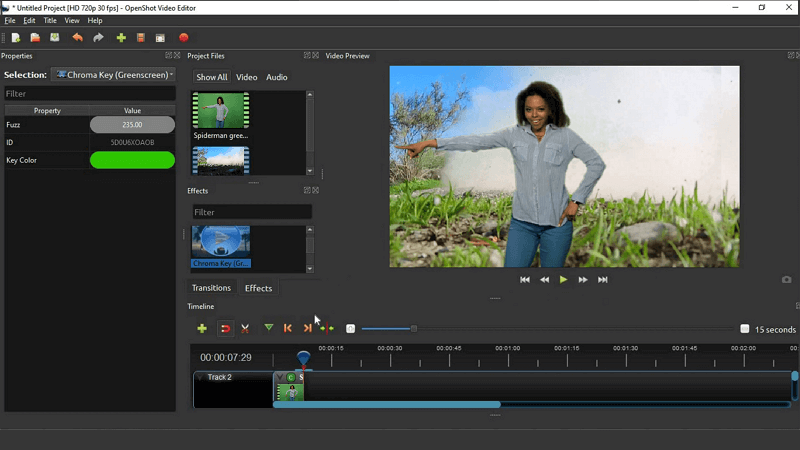
Task: Switch to the Transitions tab
Action: point(211,288)
